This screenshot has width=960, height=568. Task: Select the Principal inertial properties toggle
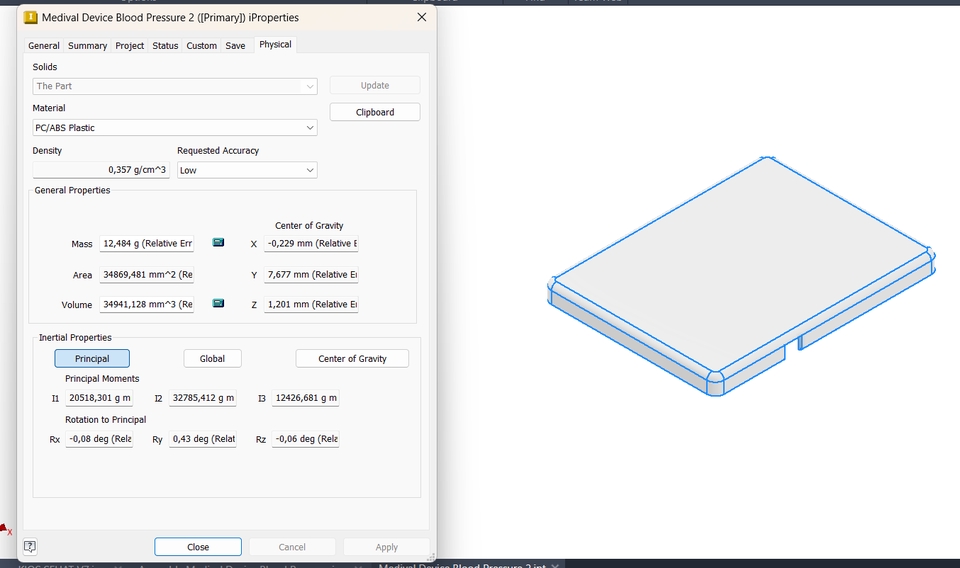coord(92,359)
